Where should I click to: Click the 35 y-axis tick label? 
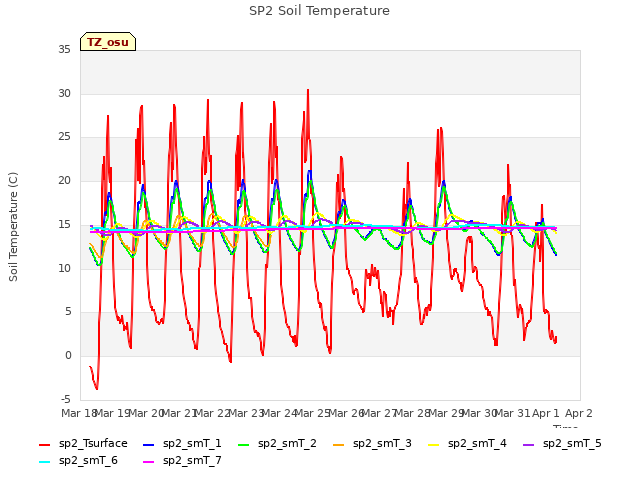[64, 50]
